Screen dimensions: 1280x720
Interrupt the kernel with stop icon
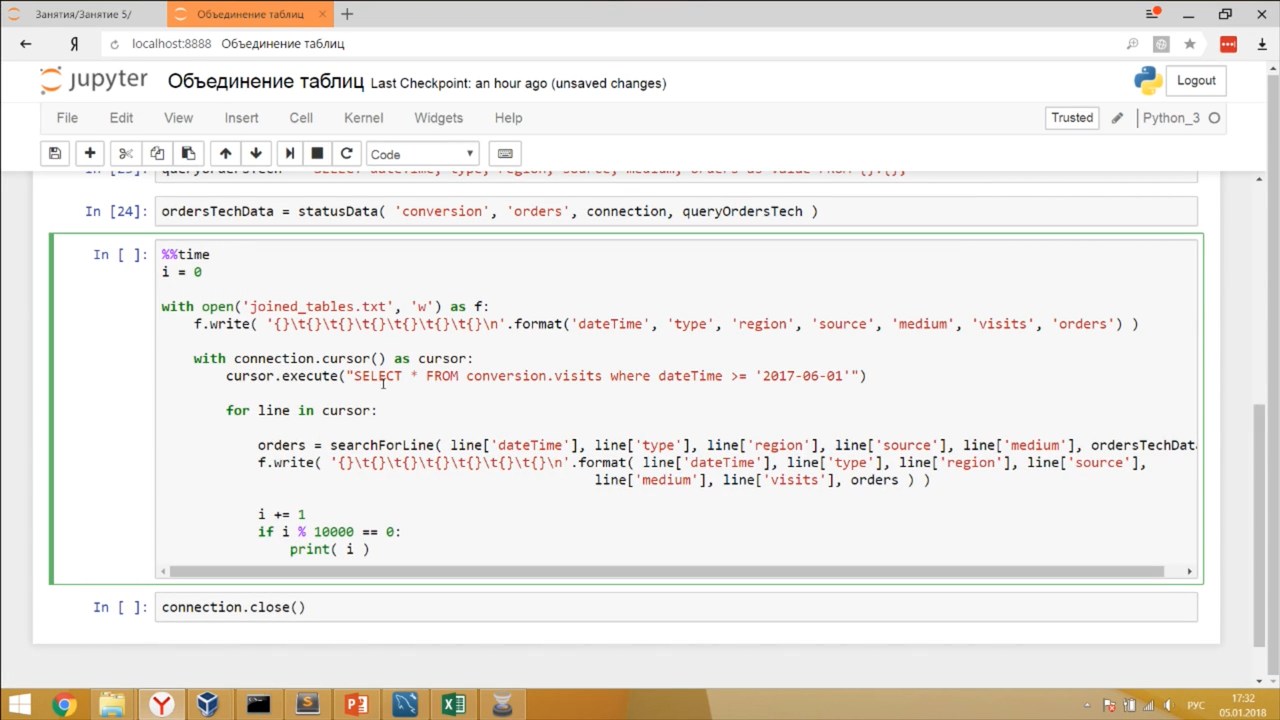pyautogui.click(x=317, y=153)
